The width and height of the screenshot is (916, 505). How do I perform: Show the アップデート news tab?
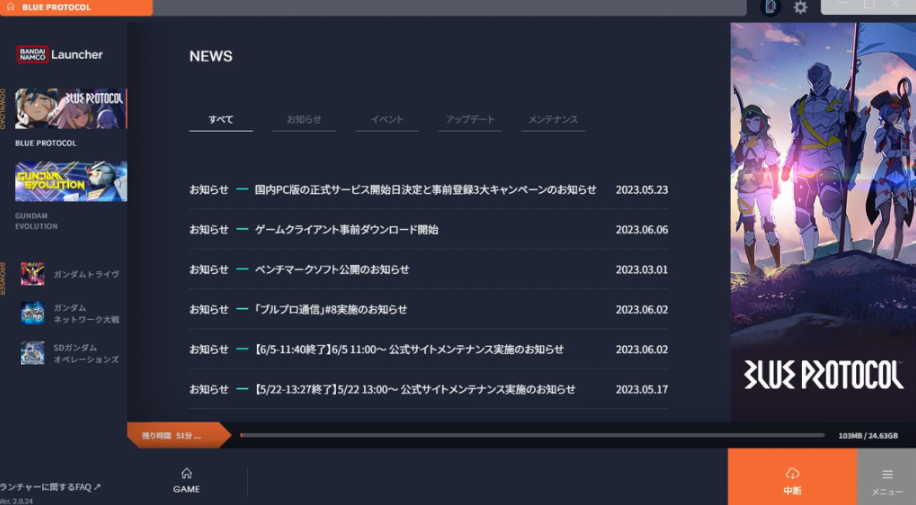pos(470,120)
